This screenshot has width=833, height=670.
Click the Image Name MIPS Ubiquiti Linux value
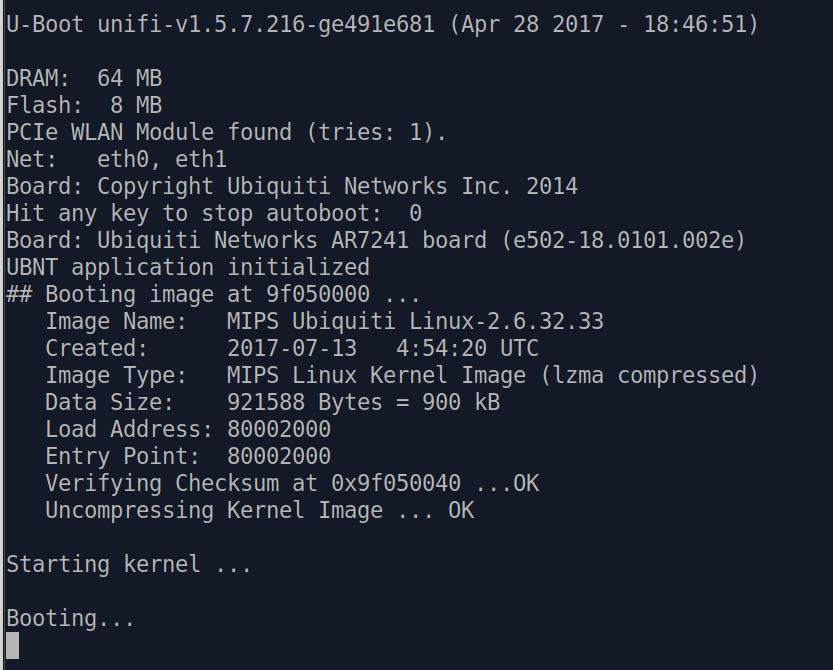click(415, 321)
